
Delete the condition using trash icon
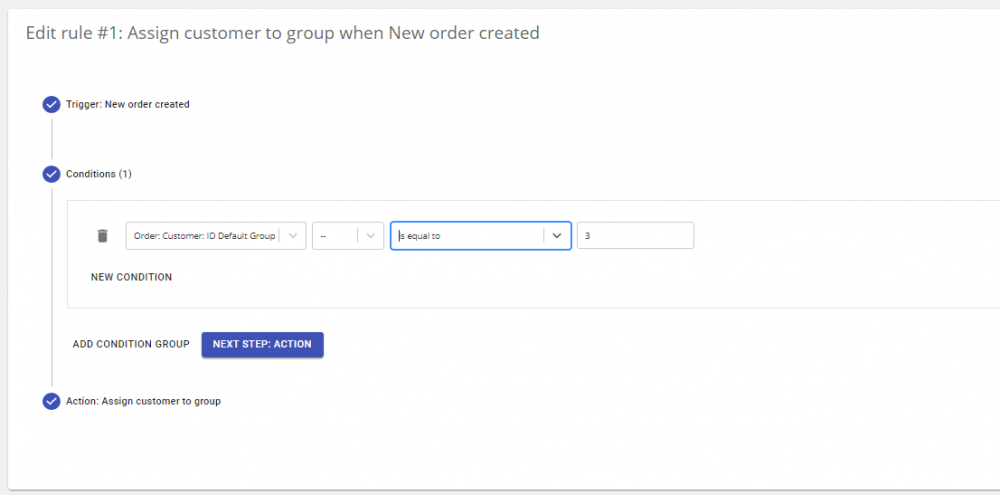point(102,236)
